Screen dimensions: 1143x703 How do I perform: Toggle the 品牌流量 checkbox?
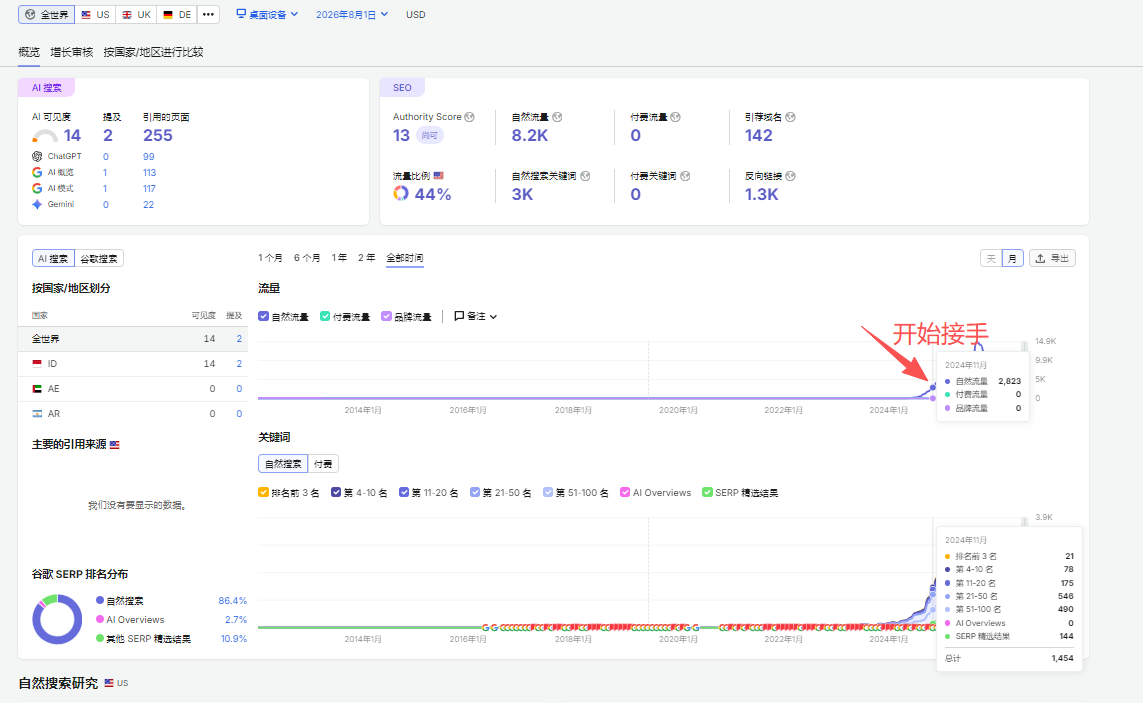386,316
